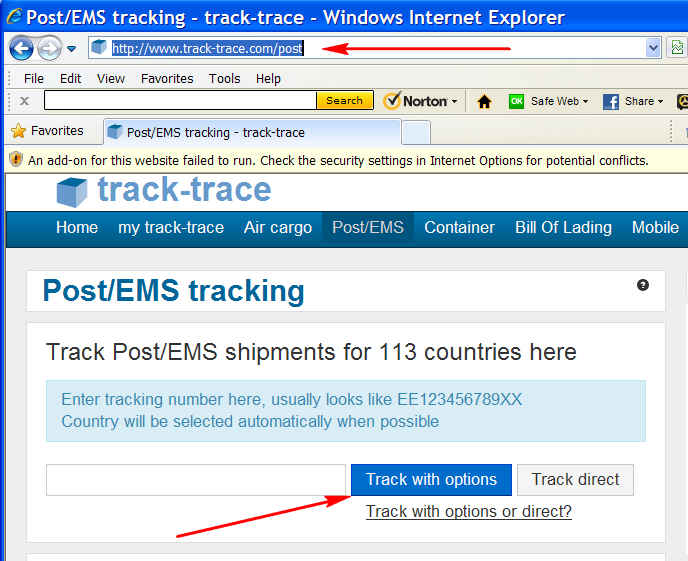The image size is (688, 561).
Task: Open the Norton logo dropdown menu
Action: coord(420,101)
